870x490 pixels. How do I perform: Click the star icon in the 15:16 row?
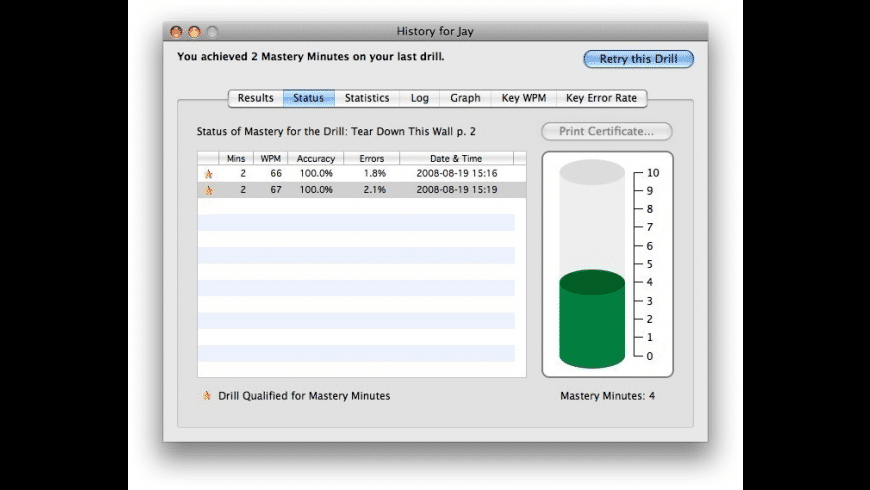click(209, 174)
